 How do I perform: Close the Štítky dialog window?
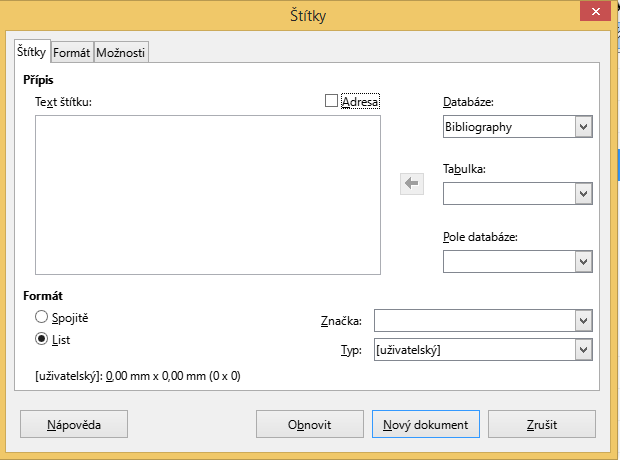pos(595,11)
